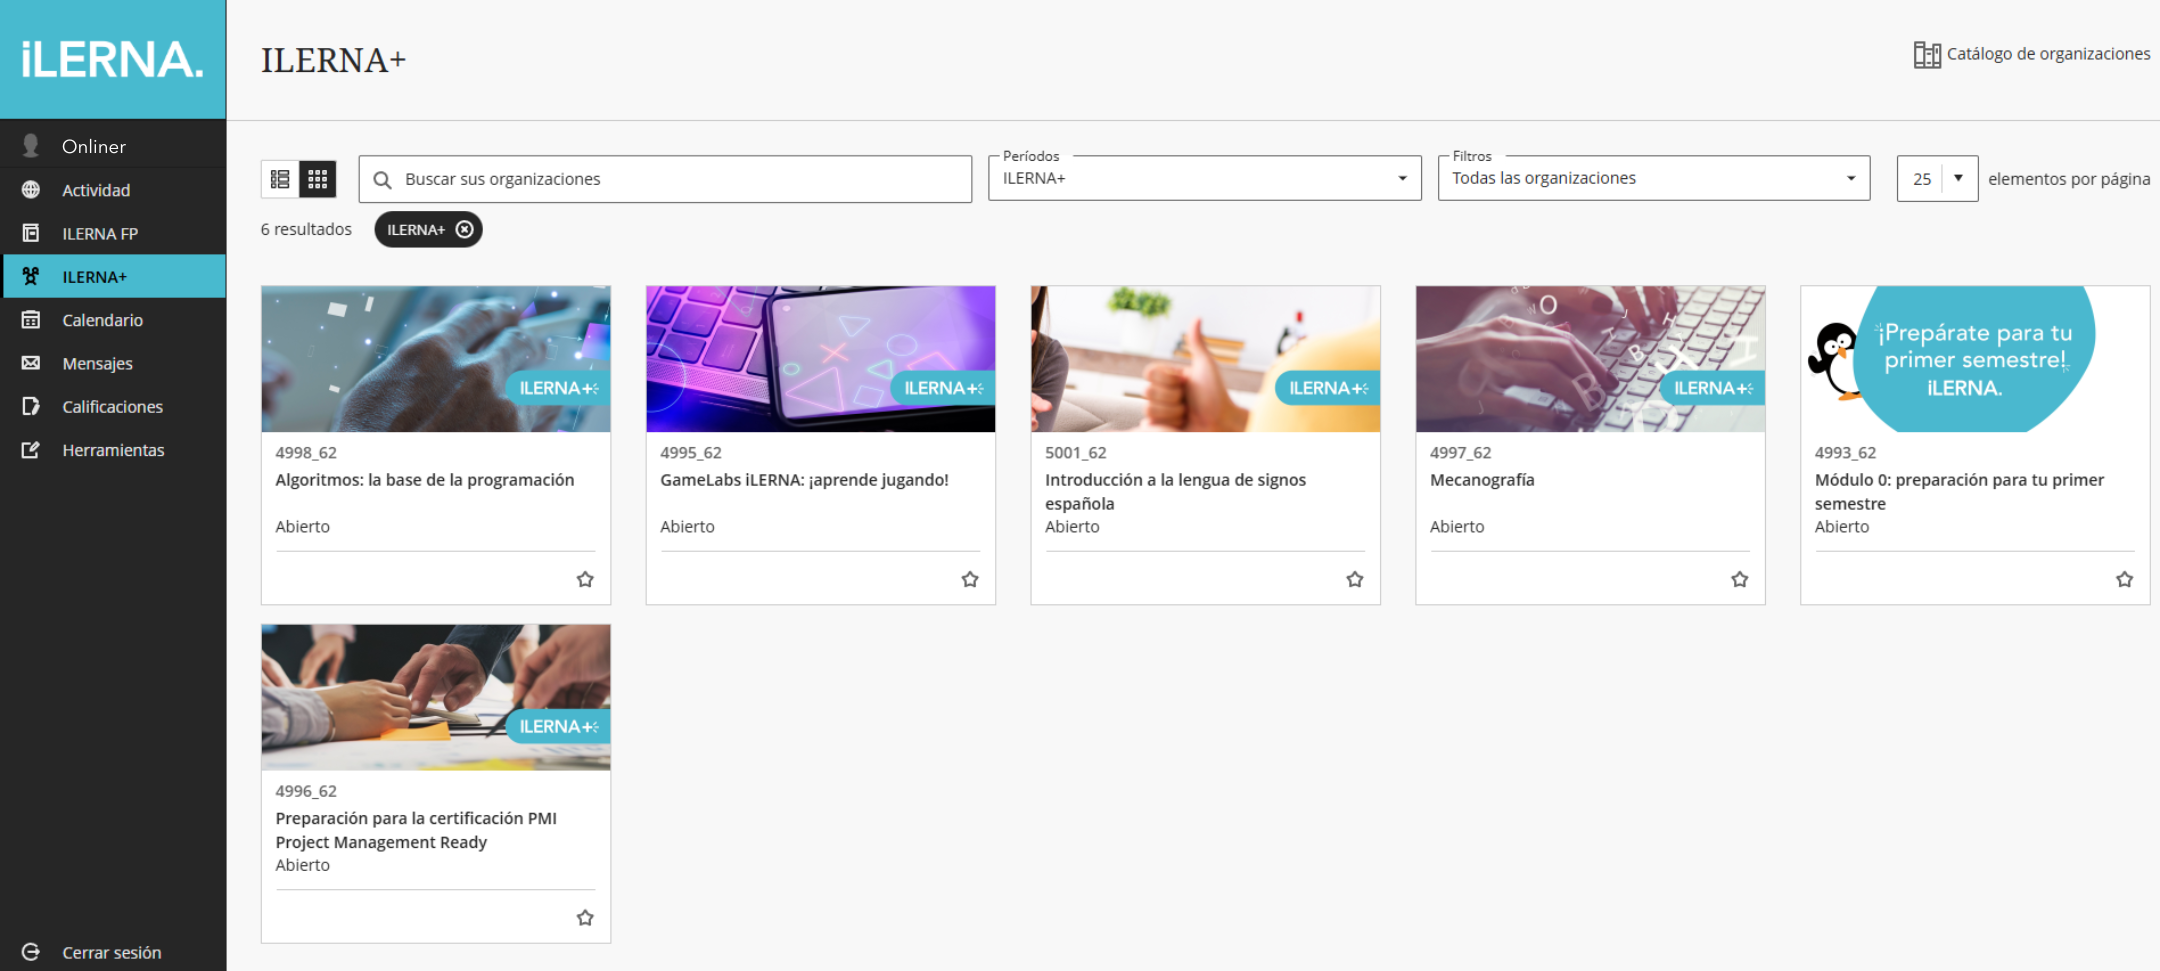Viewport: 2160px width, 971px height.
Task: Click the course ID 5001_62
Action: click(x=1076, y=453)
